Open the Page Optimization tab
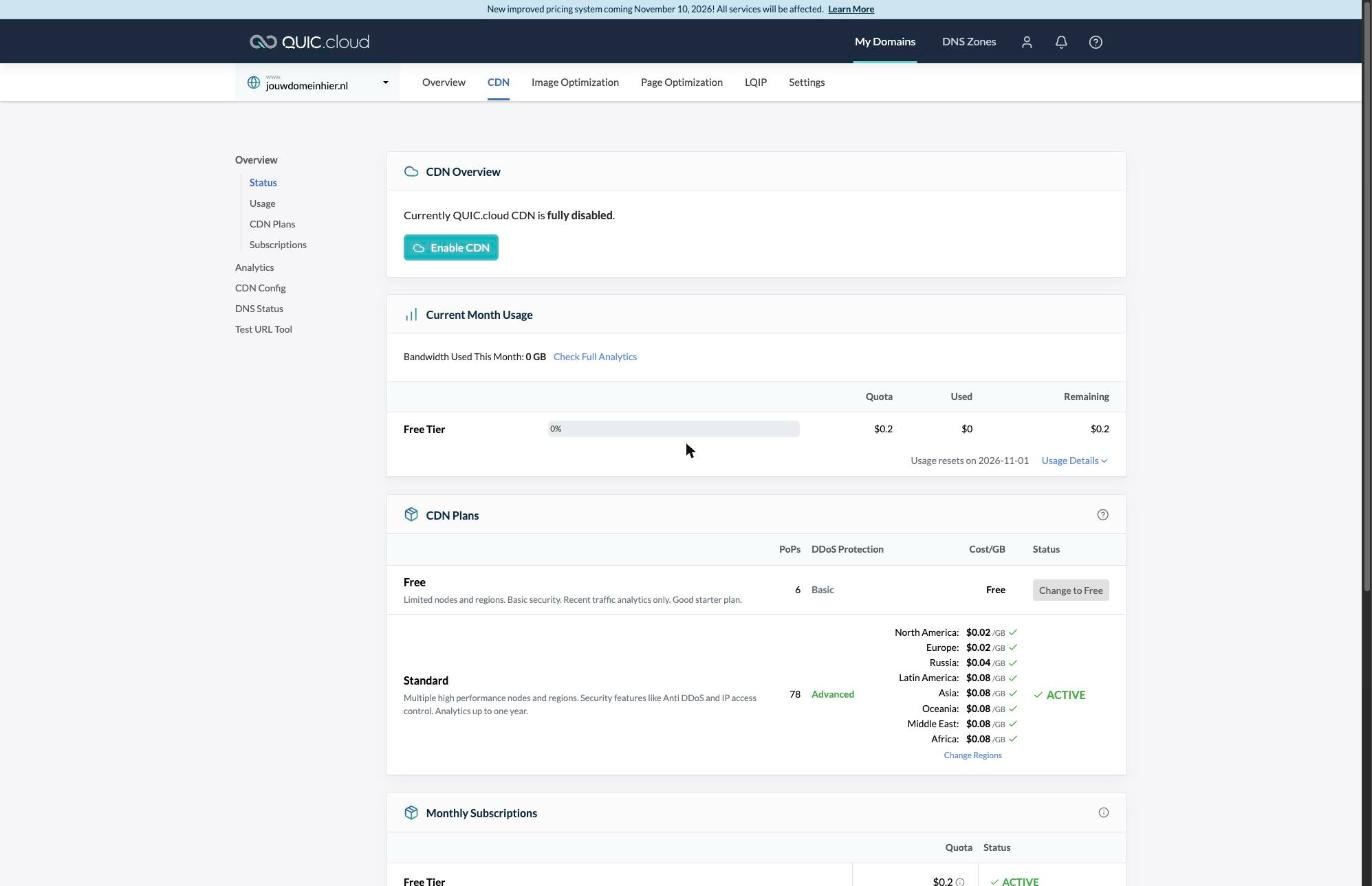1372x886 pixels. (682, 83)
